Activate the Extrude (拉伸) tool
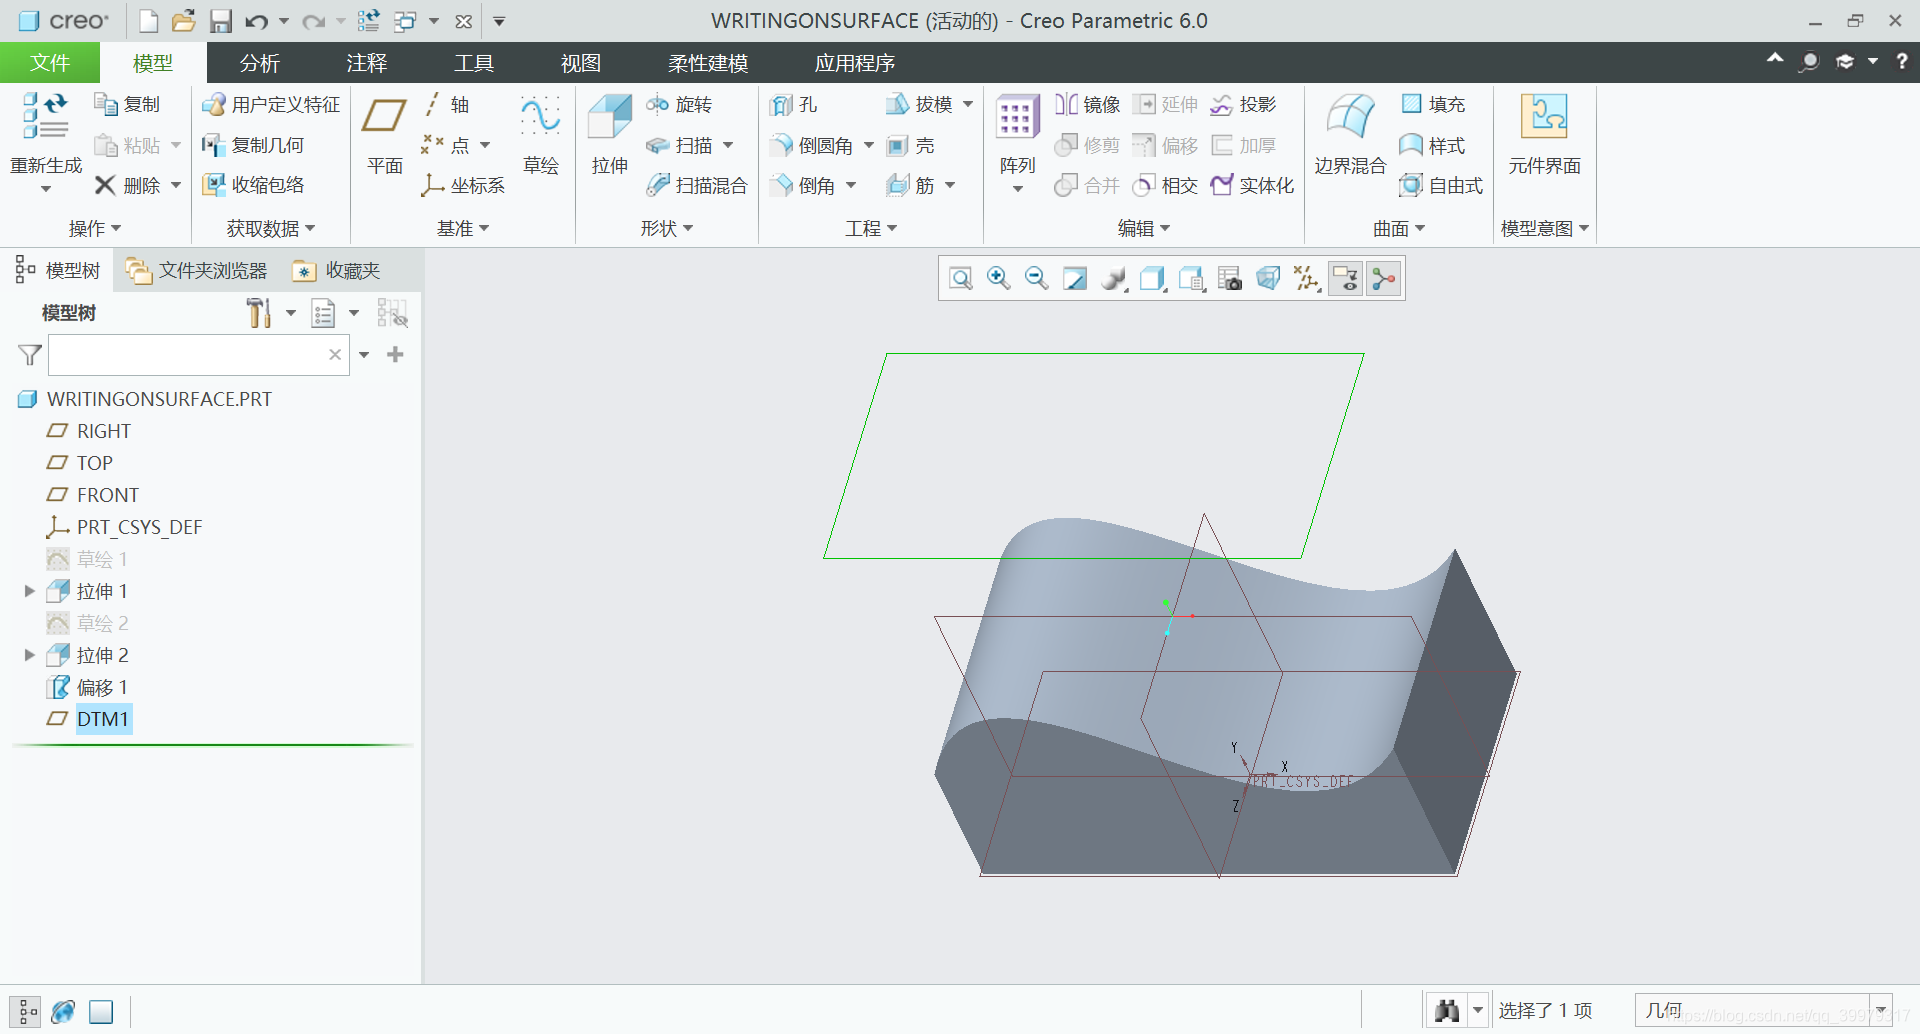Viewport: 1920px width, 1034px height. click(x=609, y=136)
